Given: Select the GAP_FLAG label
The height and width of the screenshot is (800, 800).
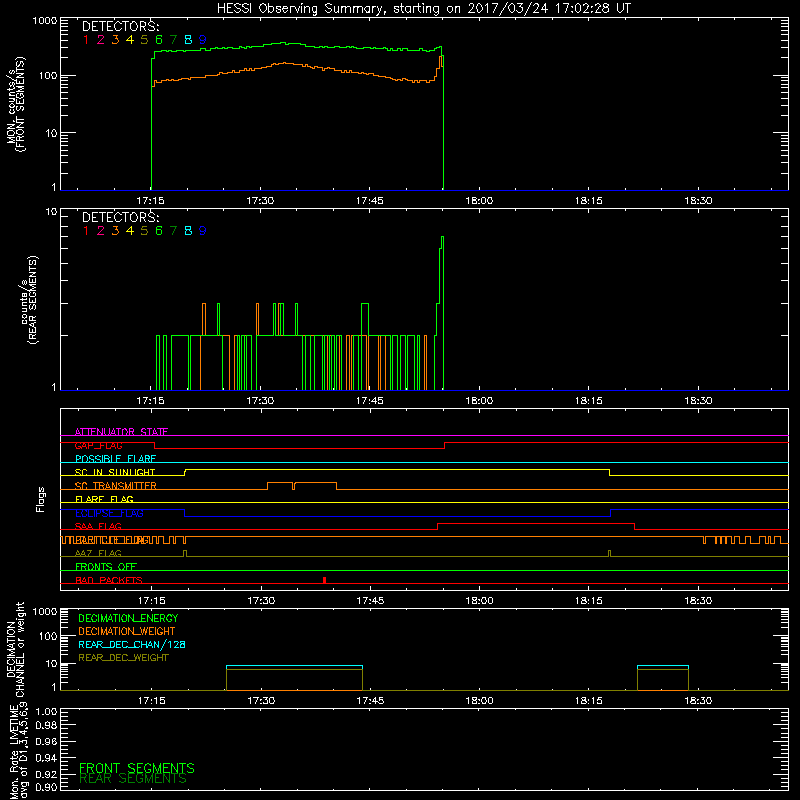Looking at the screenshot, I should coord(98,445).
